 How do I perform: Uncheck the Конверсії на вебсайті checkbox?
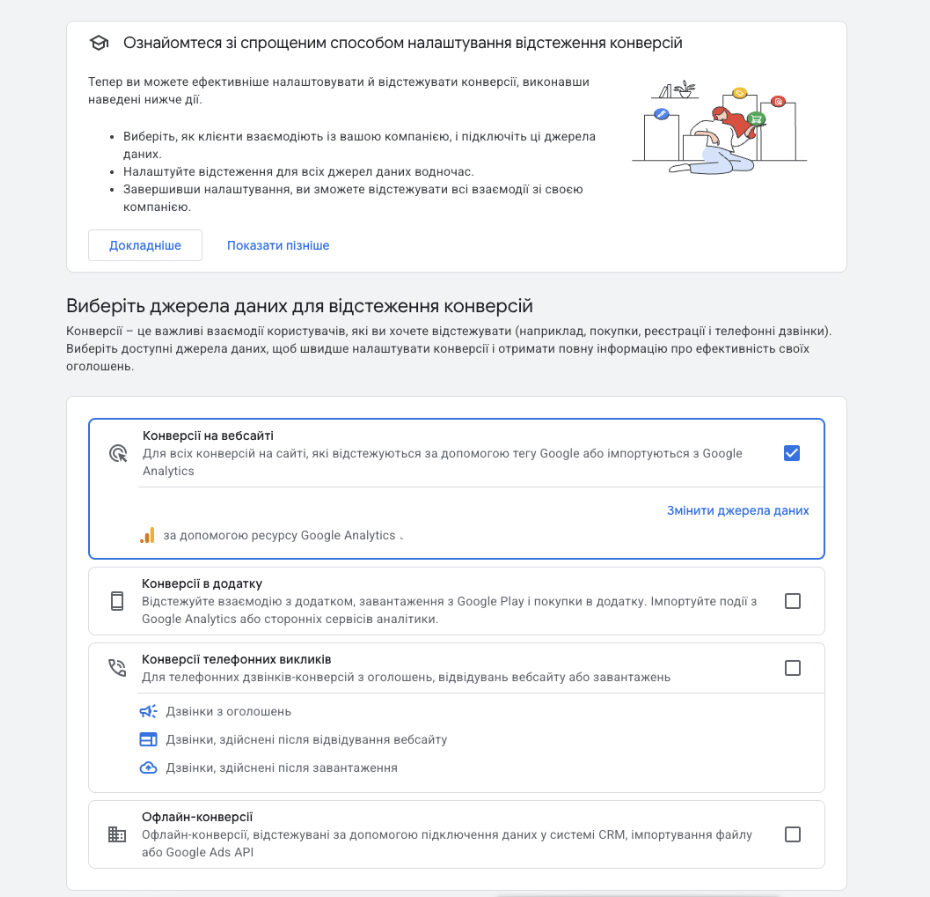[792, 453]
